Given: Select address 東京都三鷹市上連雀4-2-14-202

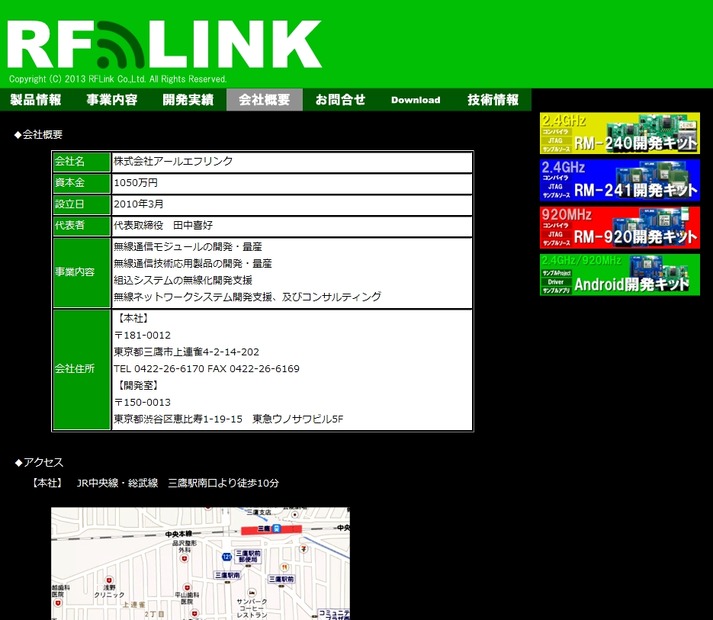Looking at the screenshot, I should point(186,352).
